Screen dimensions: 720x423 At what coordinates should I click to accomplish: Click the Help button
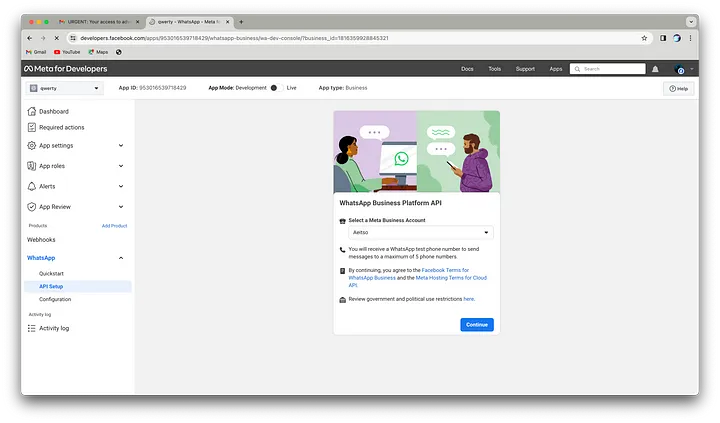pyautogui.click(x=678, y=89)
